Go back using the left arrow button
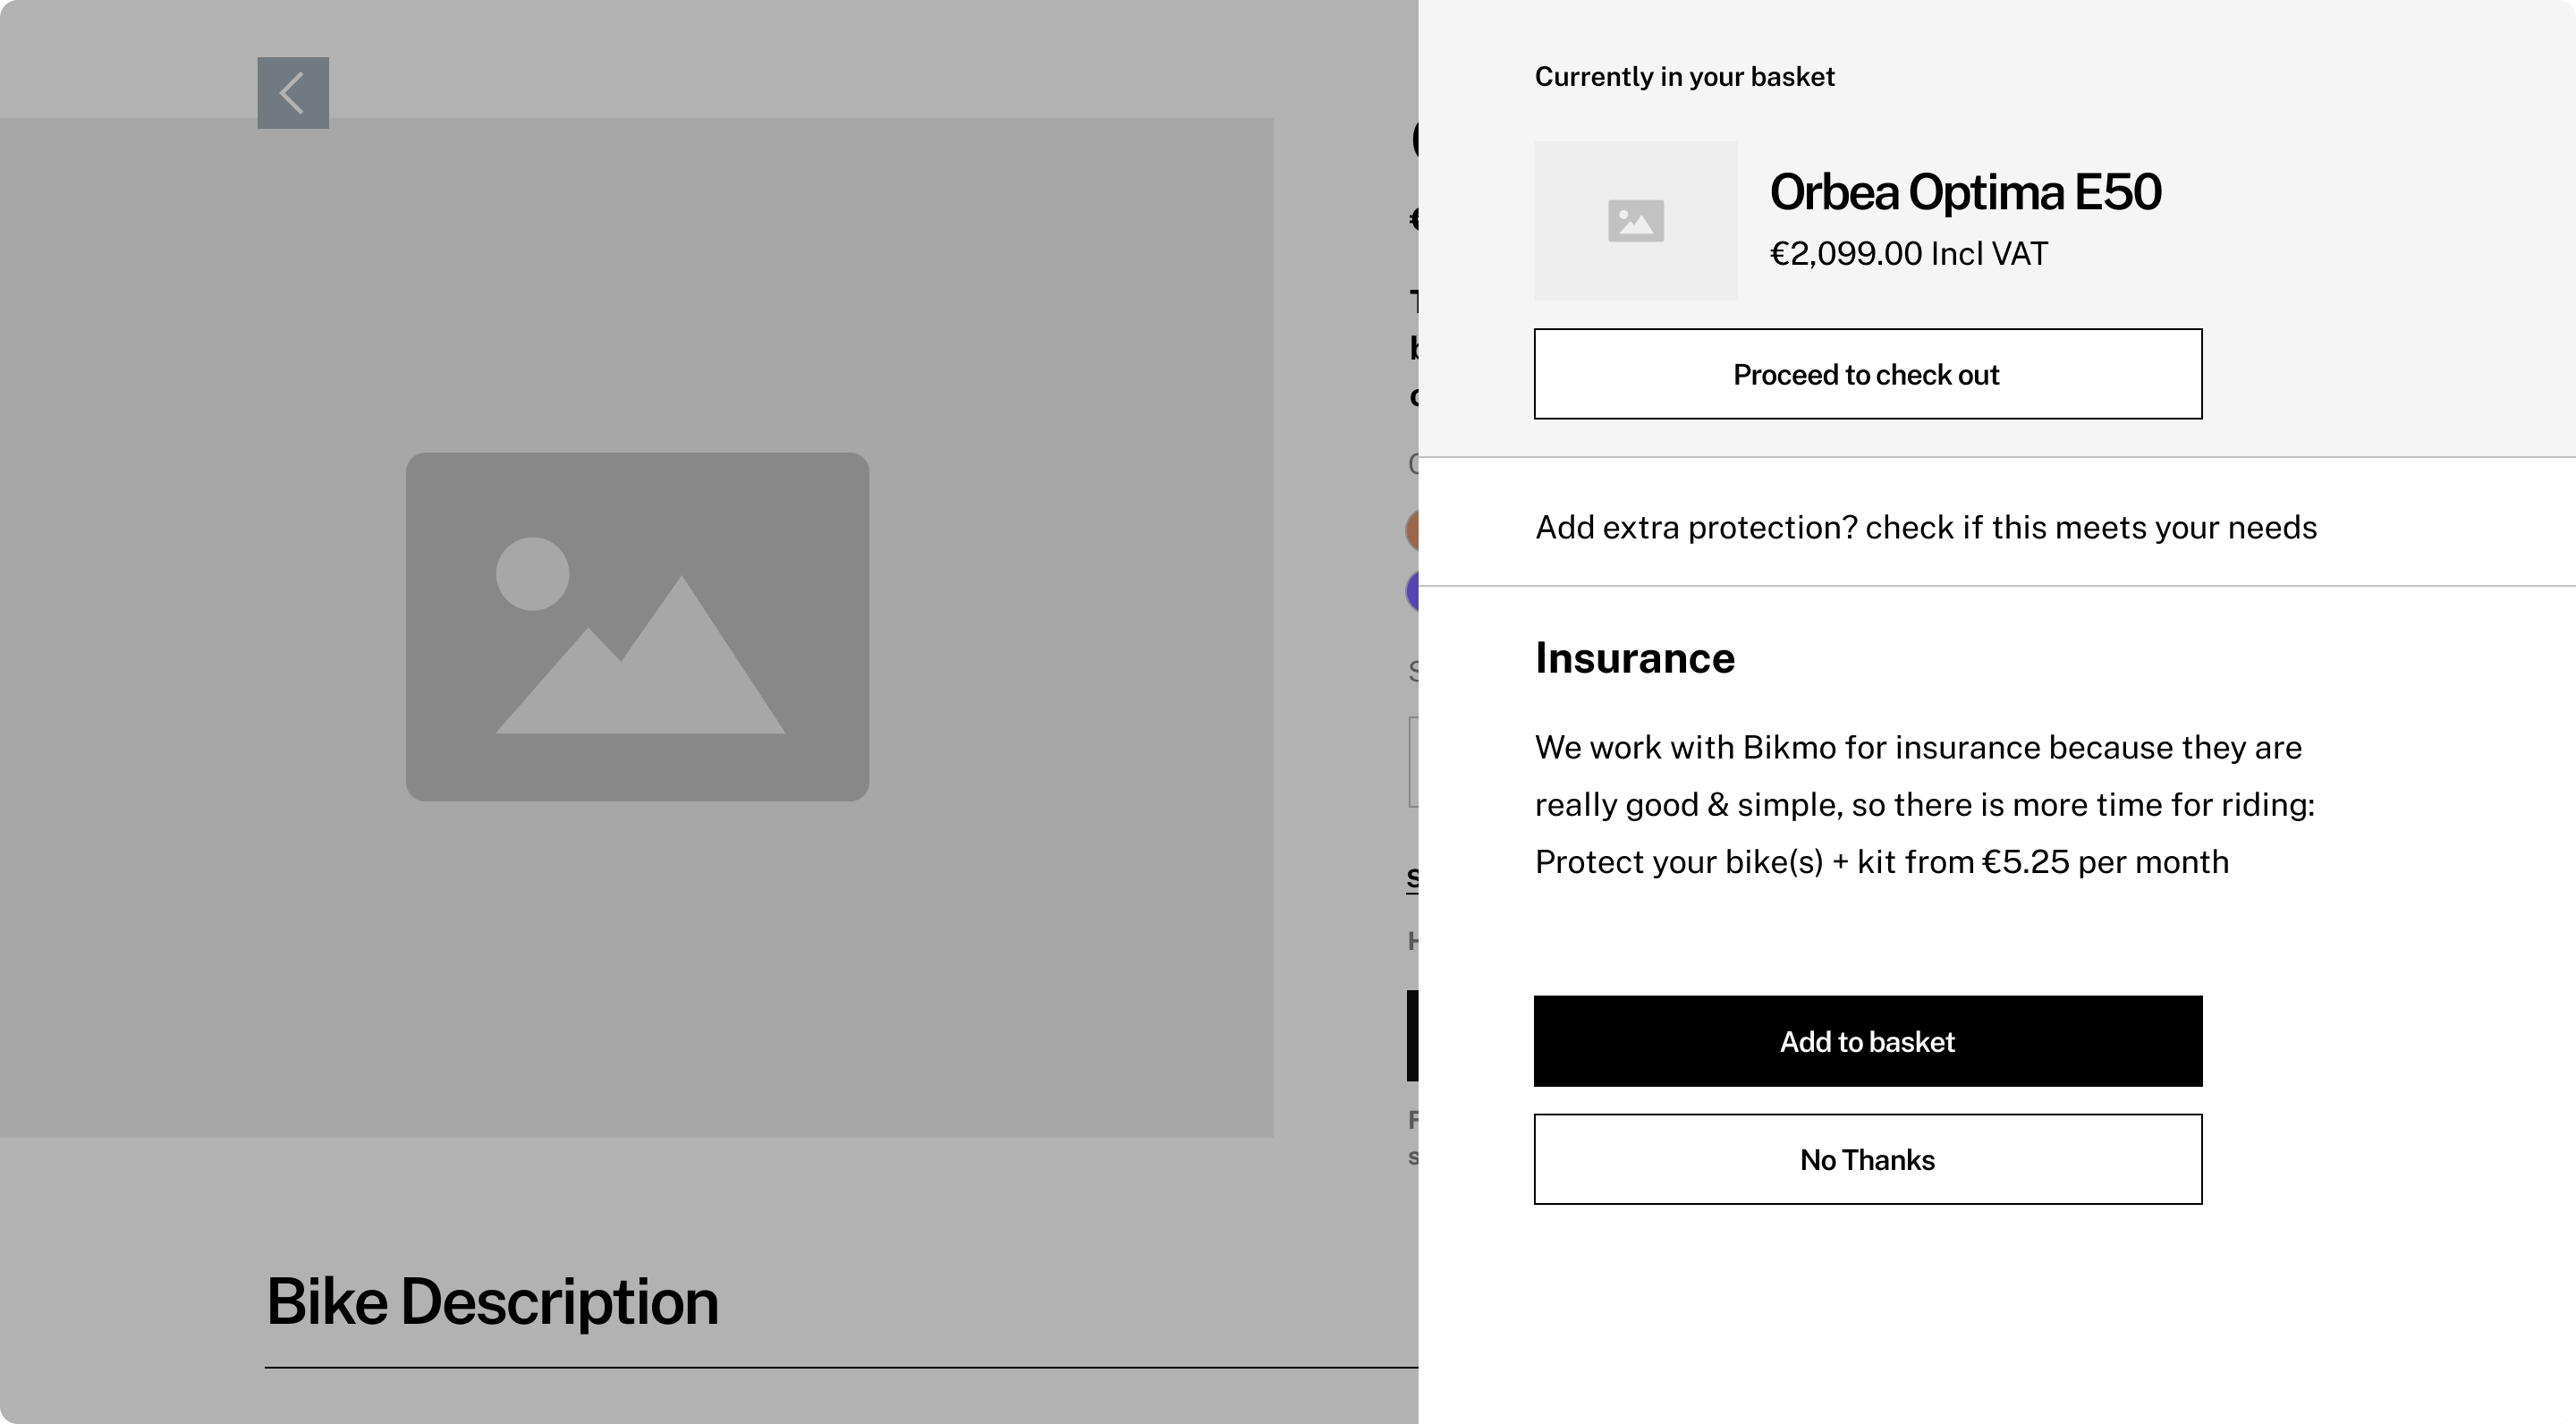 point(293,93)
